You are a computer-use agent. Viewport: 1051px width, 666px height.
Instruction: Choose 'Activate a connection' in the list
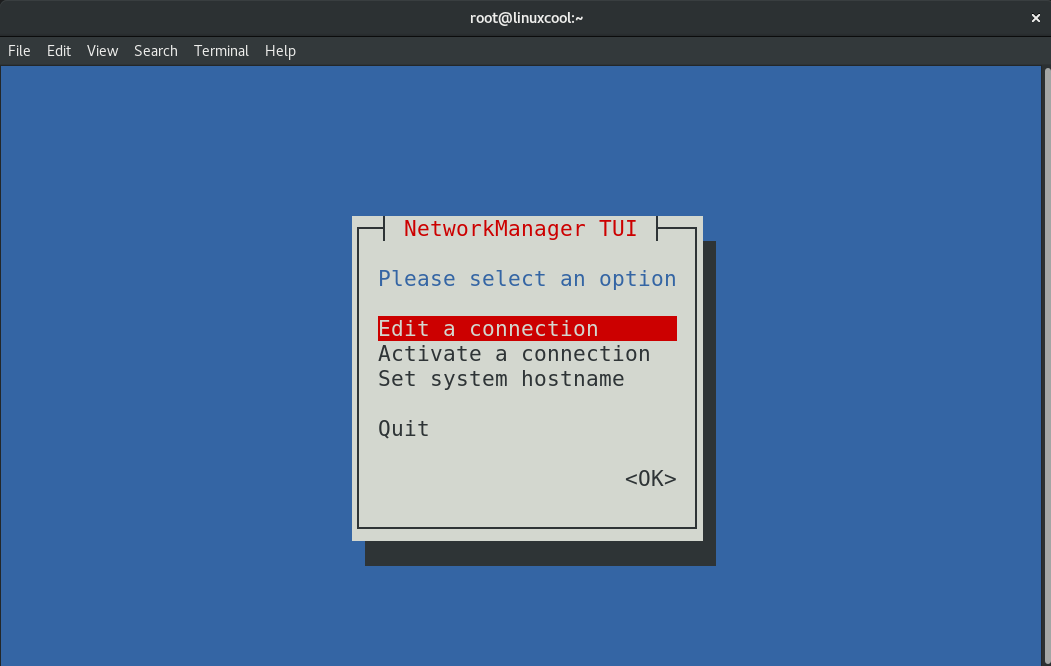click(514, 354)
